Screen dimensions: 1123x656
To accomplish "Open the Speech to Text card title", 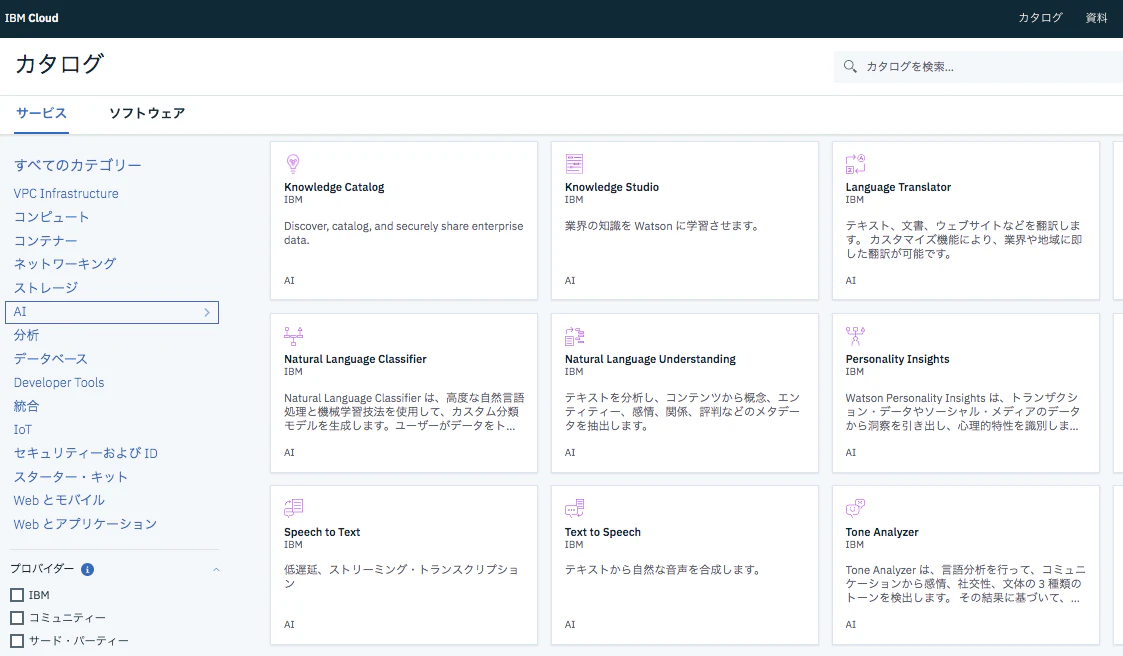I will pos(322,532).
